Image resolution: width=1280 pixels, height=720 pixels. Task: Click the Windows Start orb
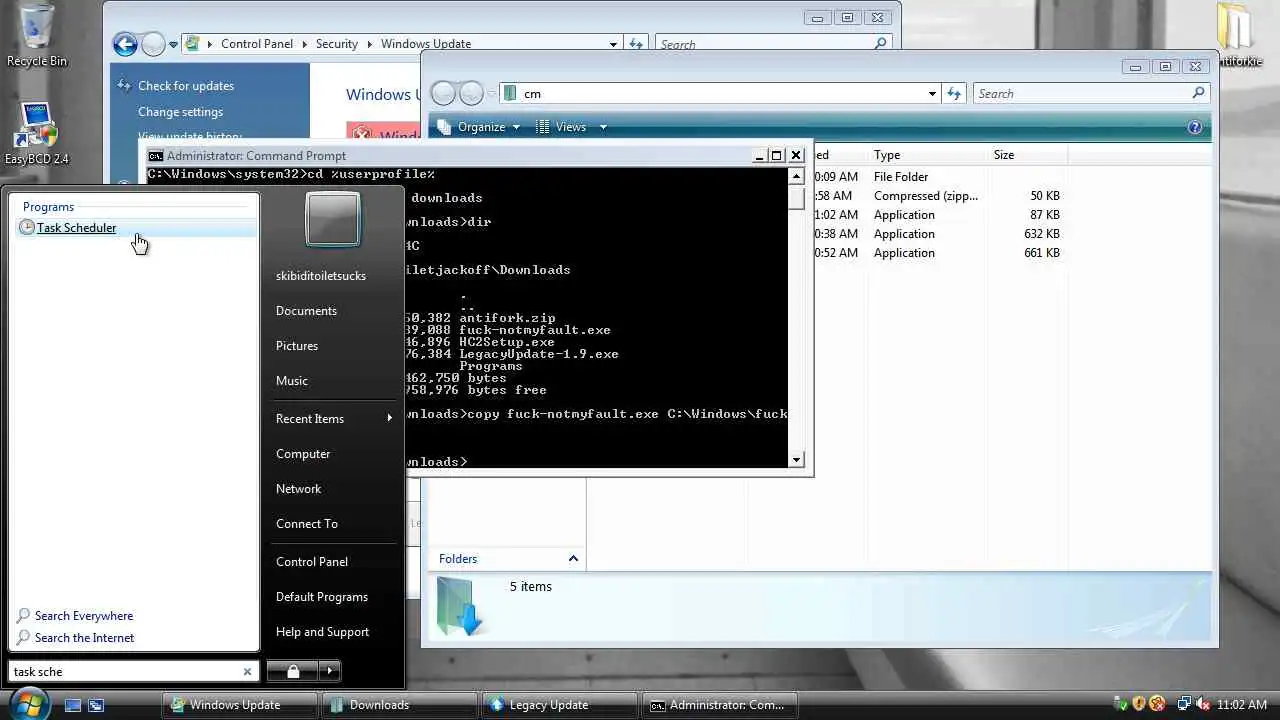coord(29,702)
